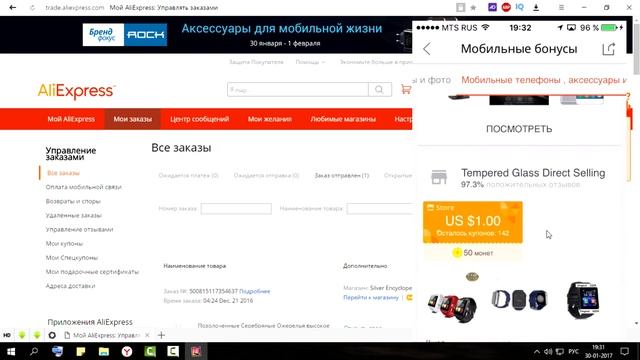This screenshot has height=360, width=640.
Task: Open Windows taskbar search
Action: (34, 351)
